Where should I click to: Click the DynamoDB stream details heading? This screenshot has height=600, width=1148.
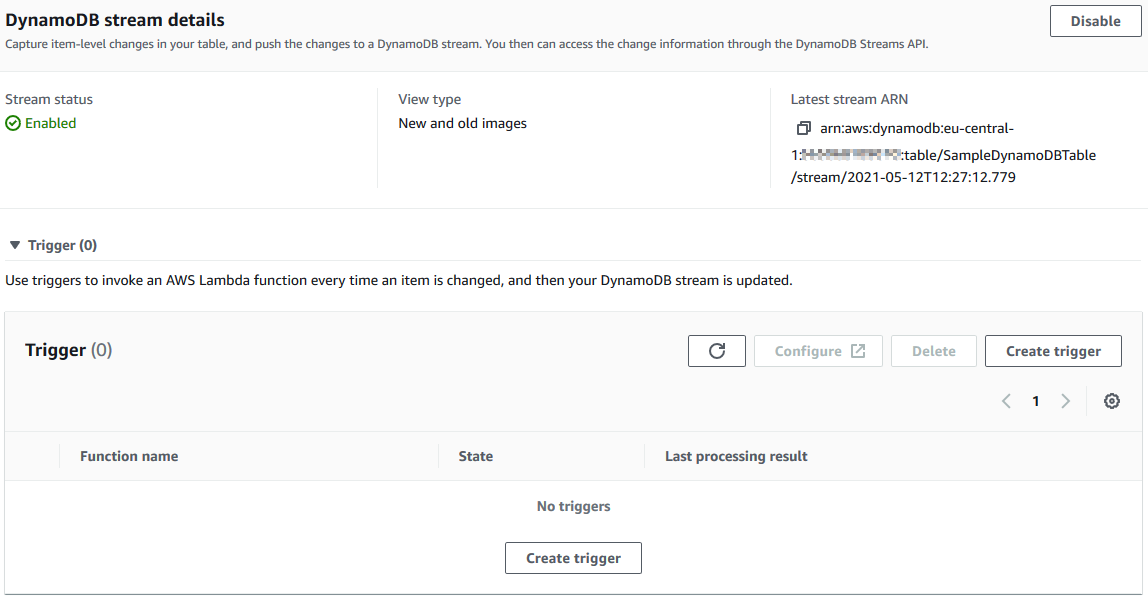115,20
